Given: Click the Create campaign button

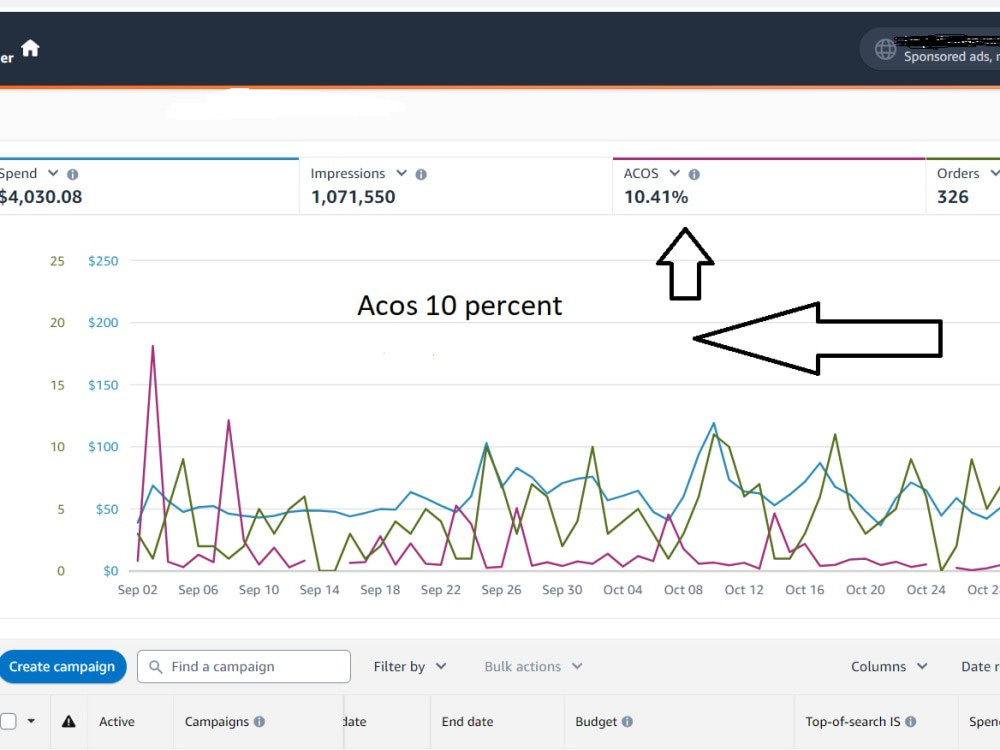Looking at the screenshot, I should (x=62, y=666).
